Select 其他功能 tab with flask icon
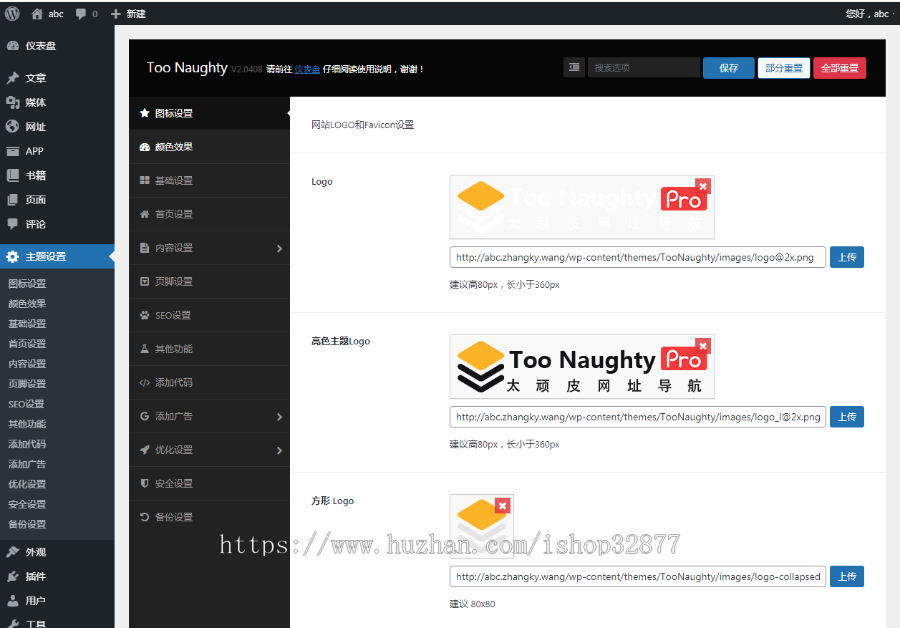 (x=210, y=349)
